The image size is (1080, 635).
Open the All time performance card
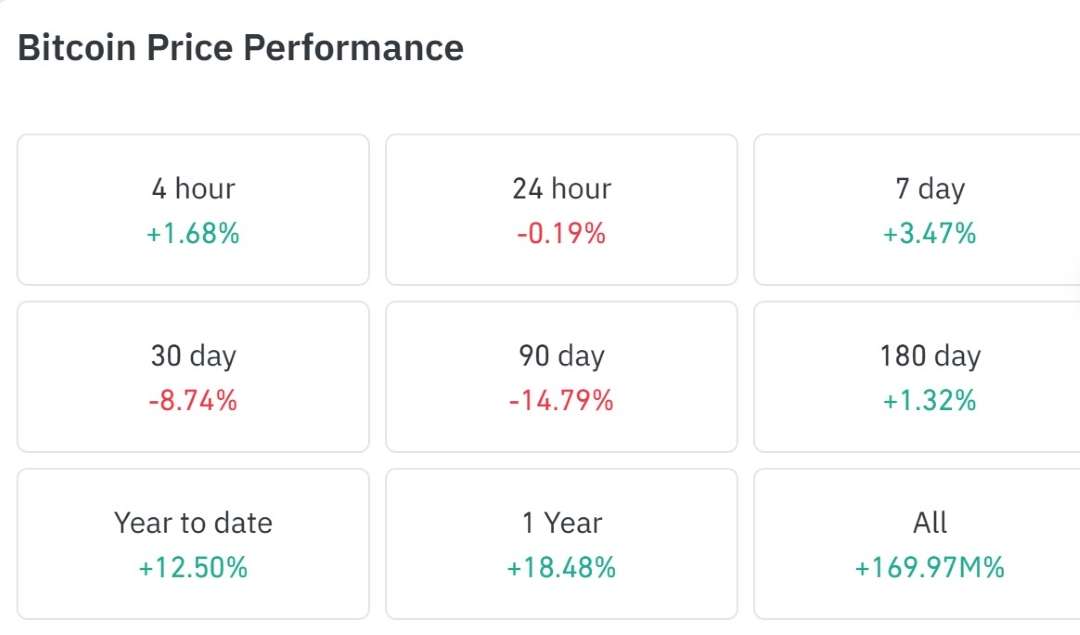[930, 542]
